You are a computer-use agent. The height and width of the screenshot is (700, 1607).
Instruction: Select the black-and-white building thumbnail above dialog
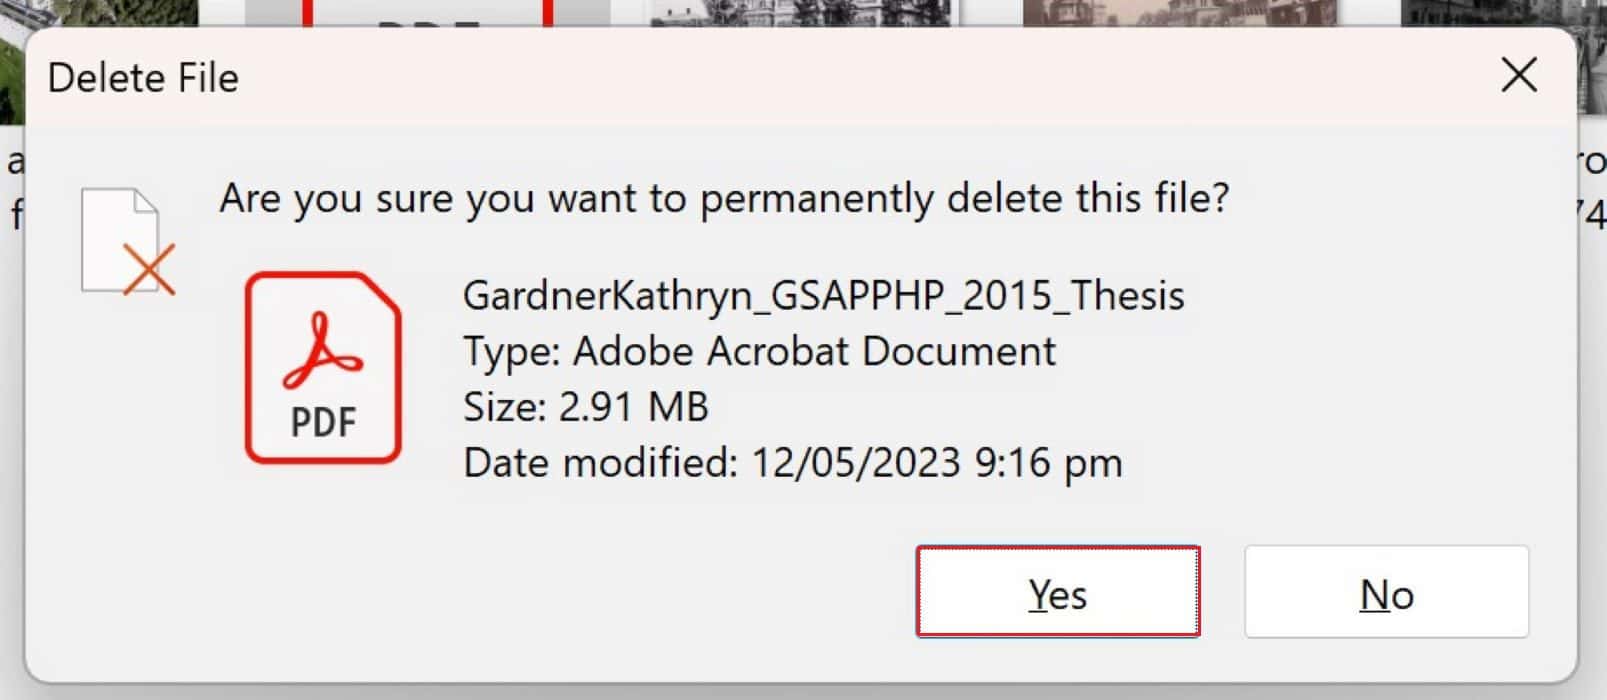coord(803,13)
